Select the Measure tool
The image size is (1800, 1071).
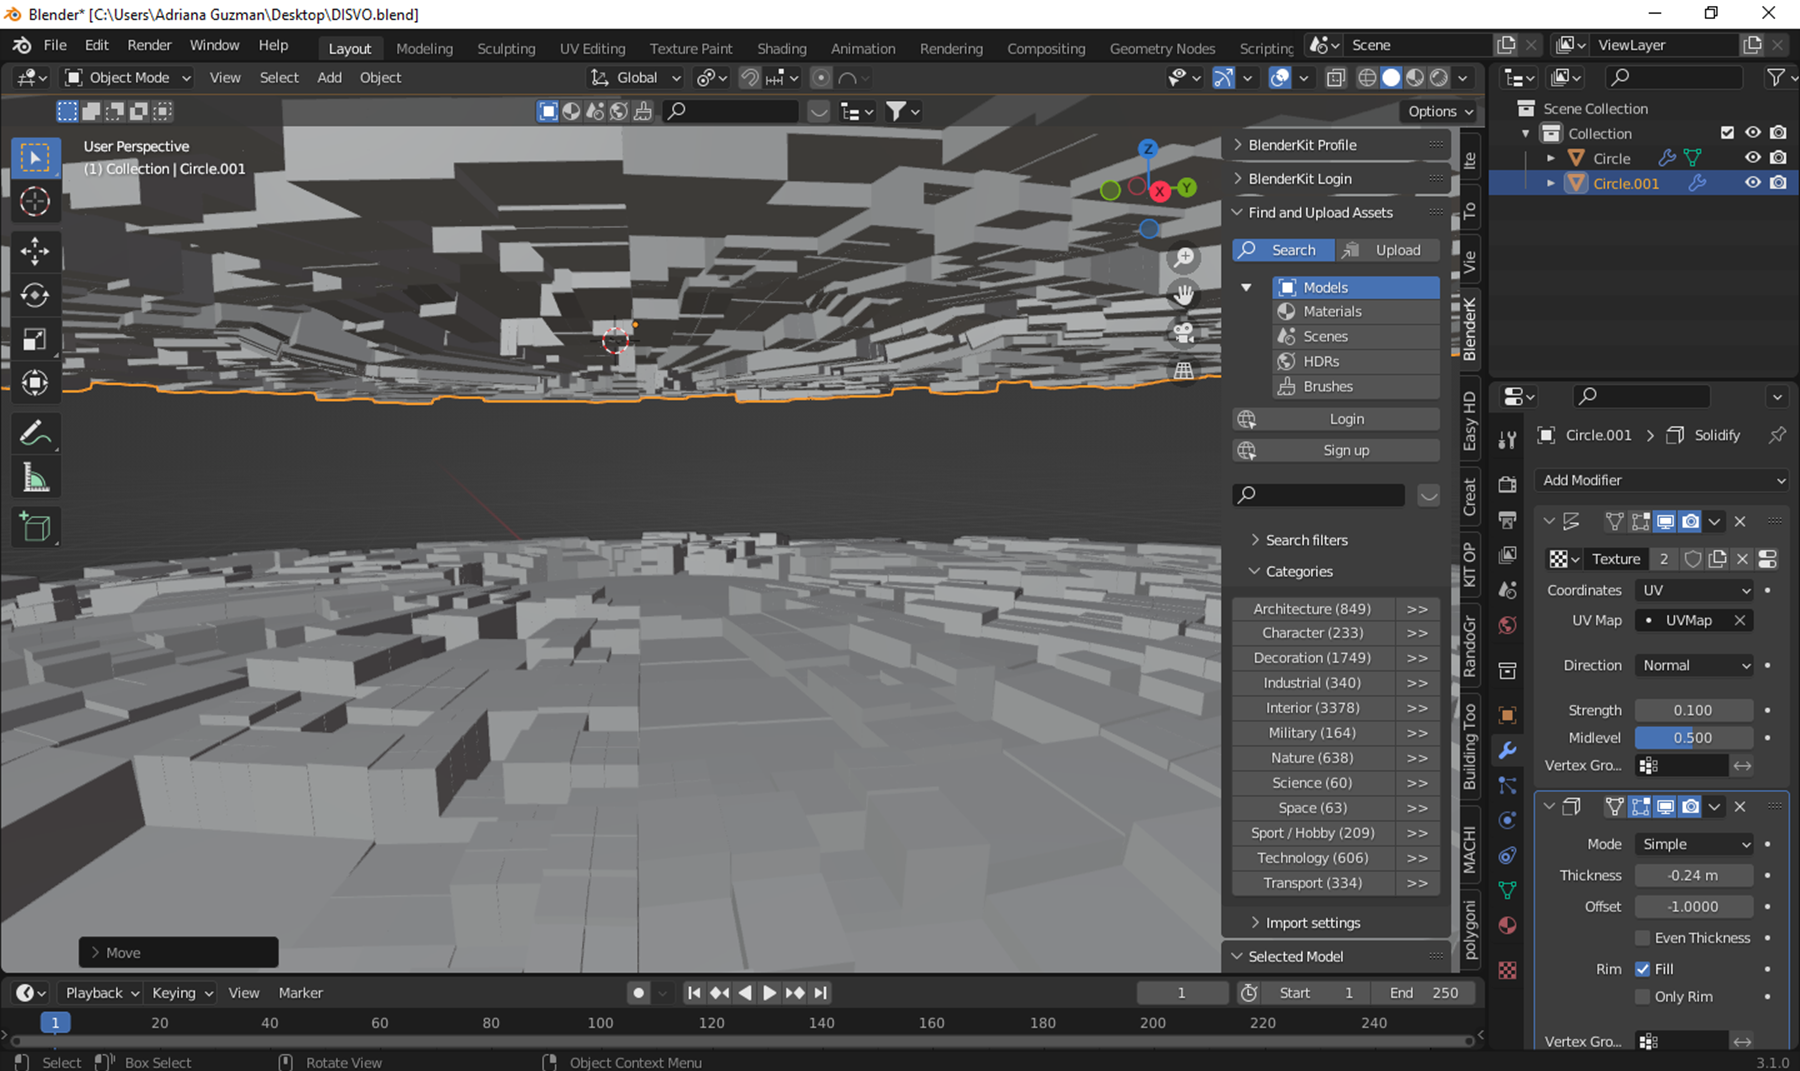point(35,478)
